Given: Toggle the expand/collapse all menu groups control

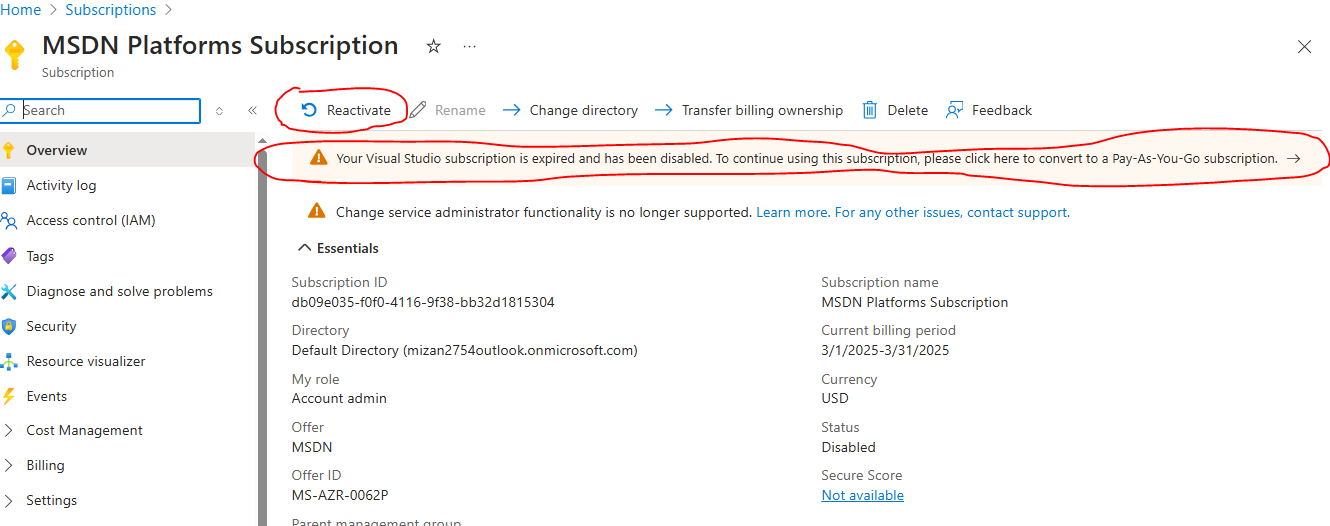Looking at the screenshot, I should (x=219, y=110).
